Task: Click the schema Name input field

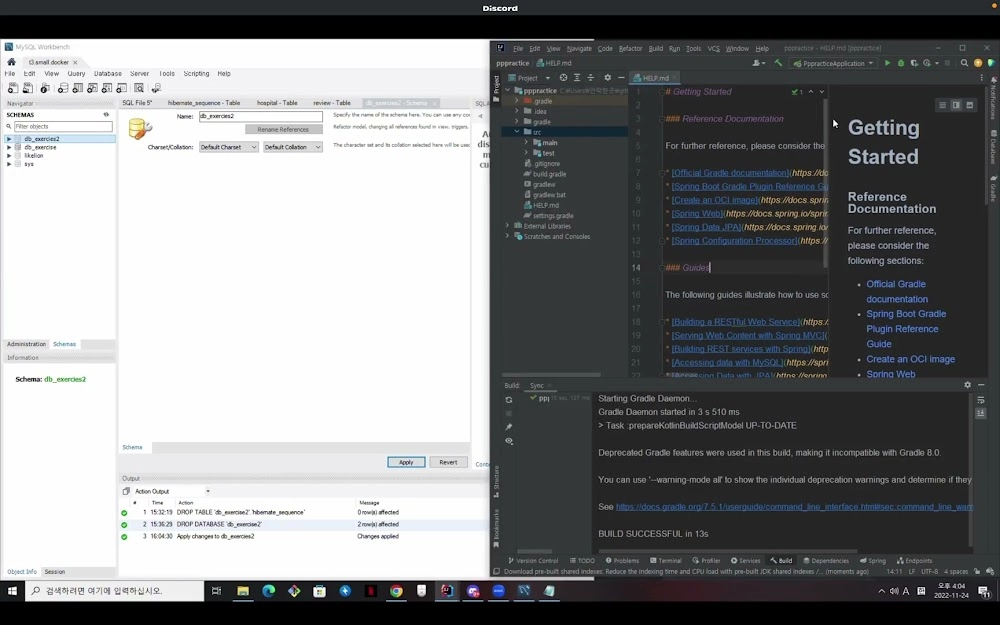Action: click(x=260, y=116)
